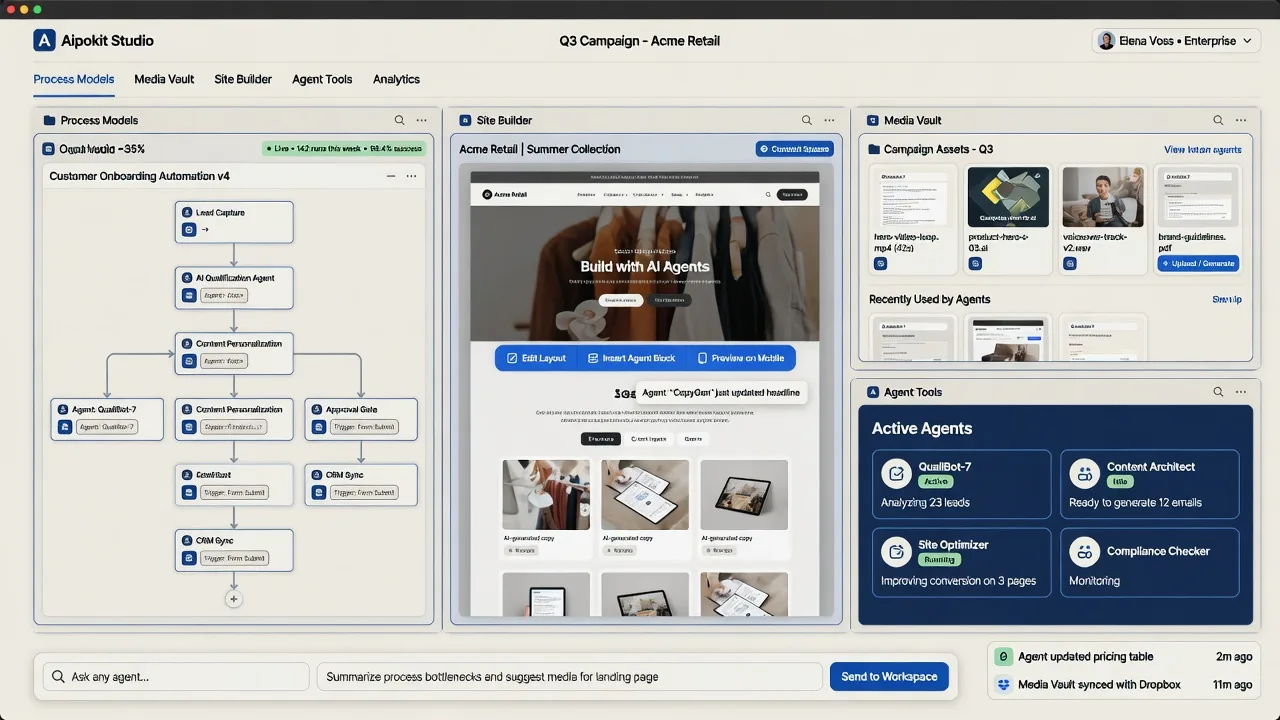This screenshot has width=1280, height=720.
Task: Open the QualiBot-7 agent card
Action: (961, 484)
